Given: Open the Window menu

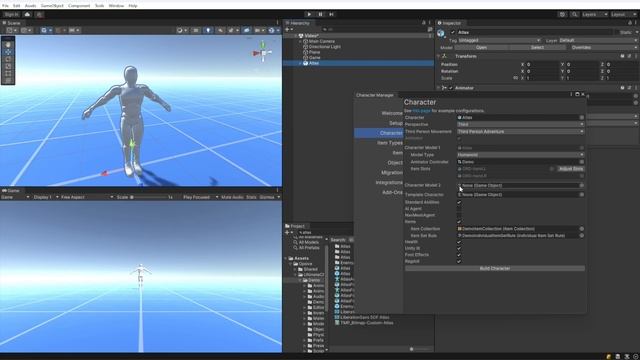Looking at the screenshot, I should 116,6.
